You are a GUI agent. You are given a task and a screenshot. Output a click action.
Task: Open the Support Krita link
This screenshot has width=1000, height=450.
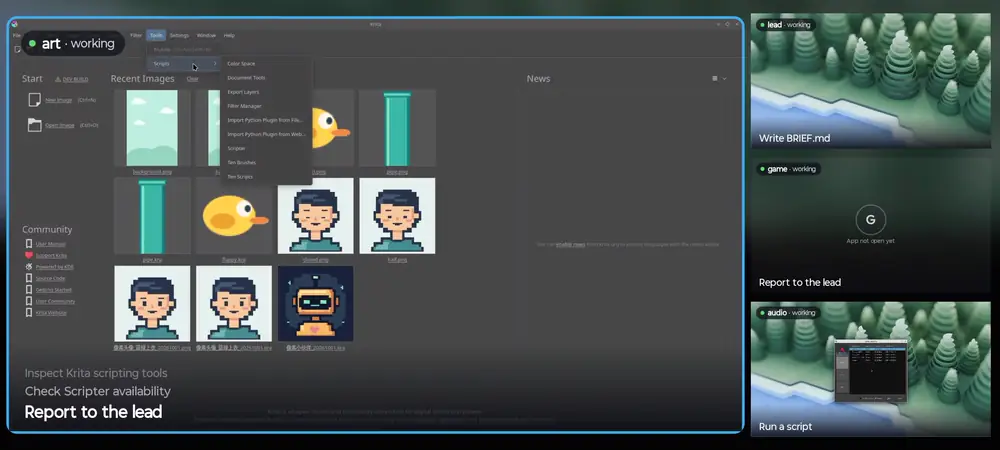tap(51, 256)
